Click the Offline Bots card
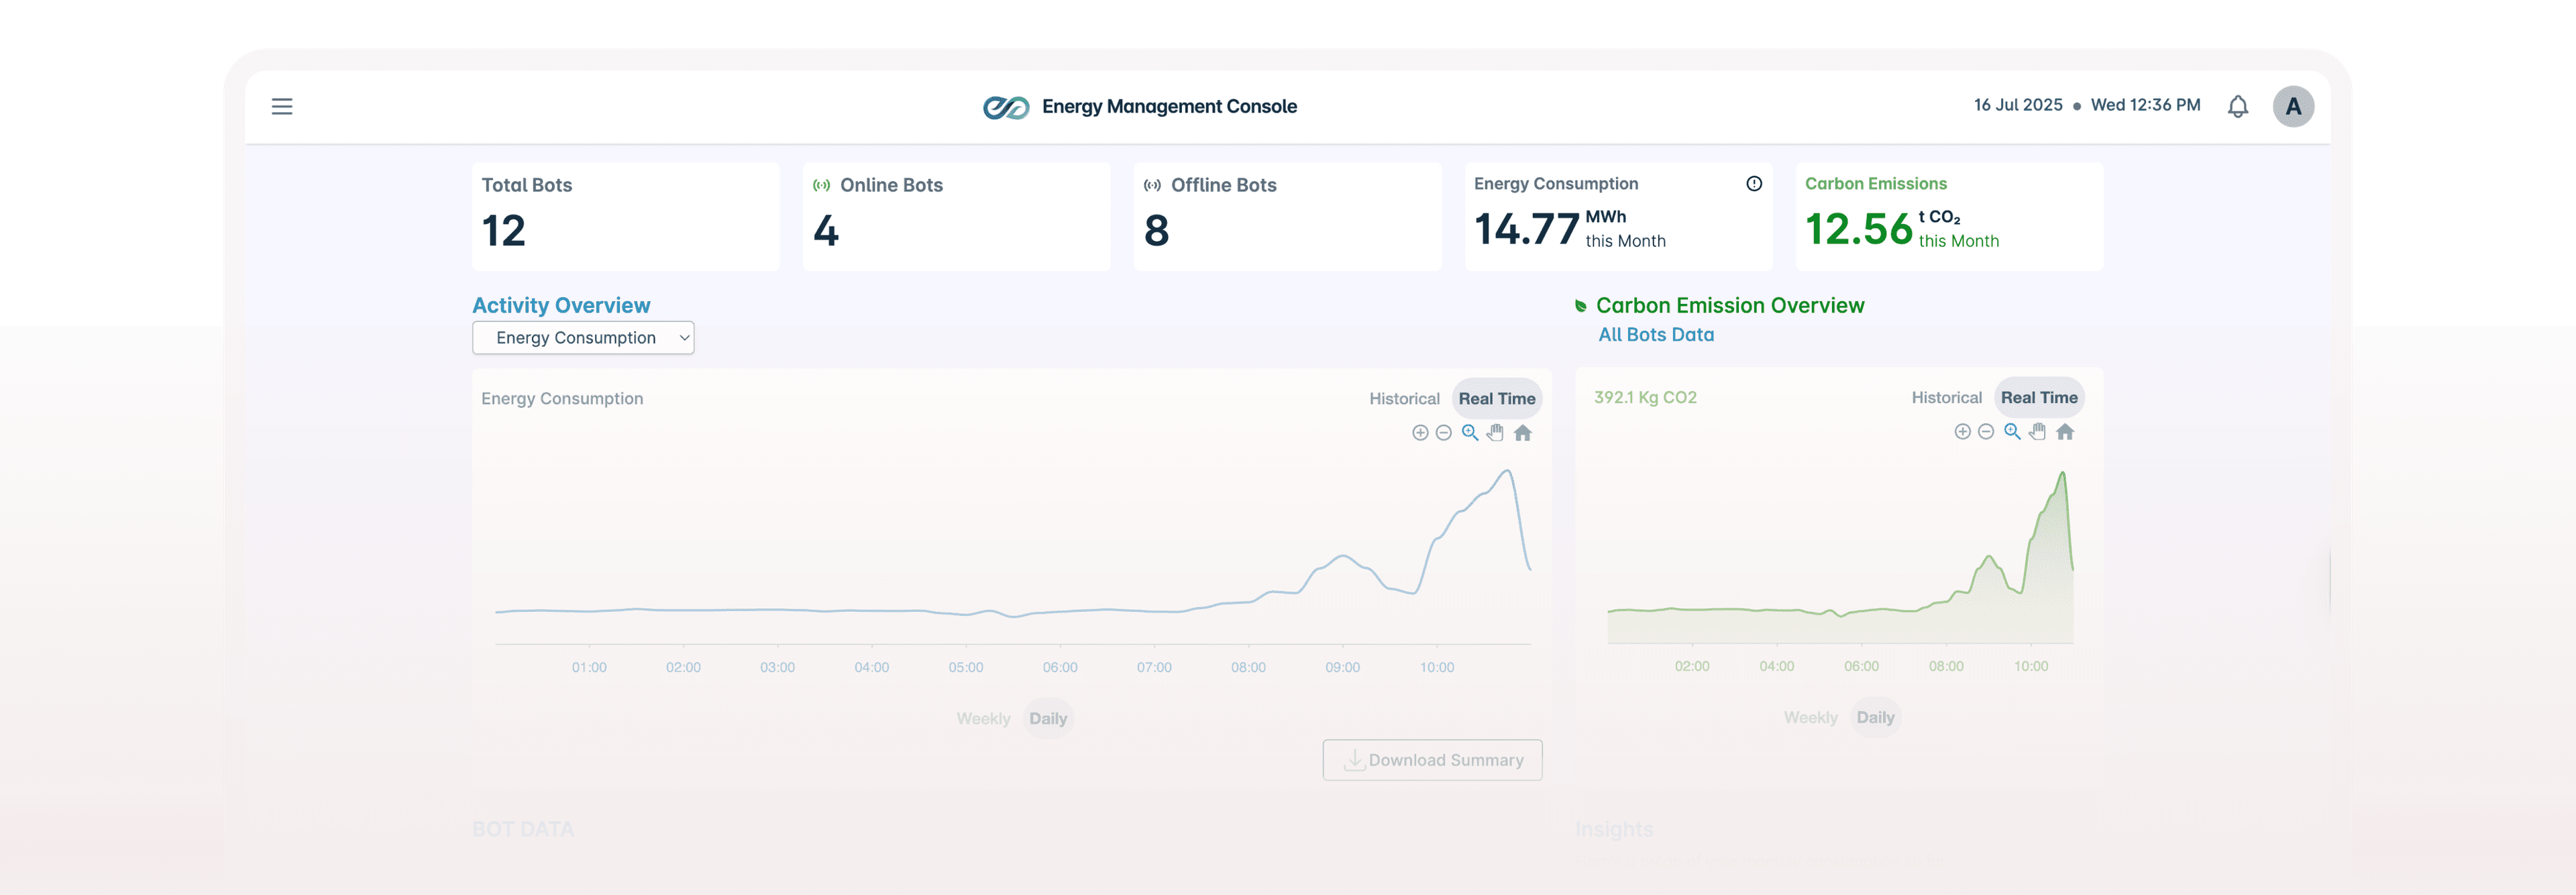Image resolution: width=2576 pixels, height=895 pixels. tap(1287, 216)
